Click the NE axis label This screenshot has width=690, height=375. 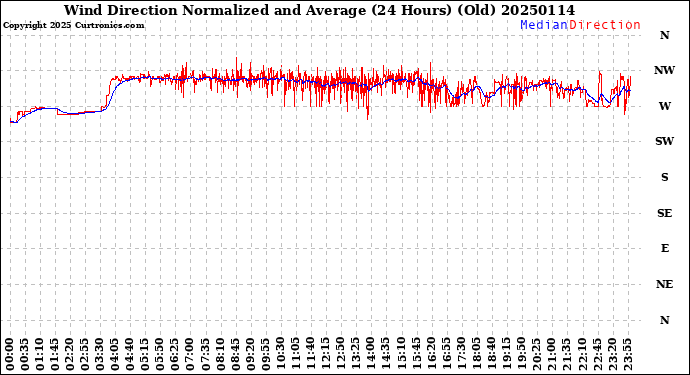(x=664, y=284)
